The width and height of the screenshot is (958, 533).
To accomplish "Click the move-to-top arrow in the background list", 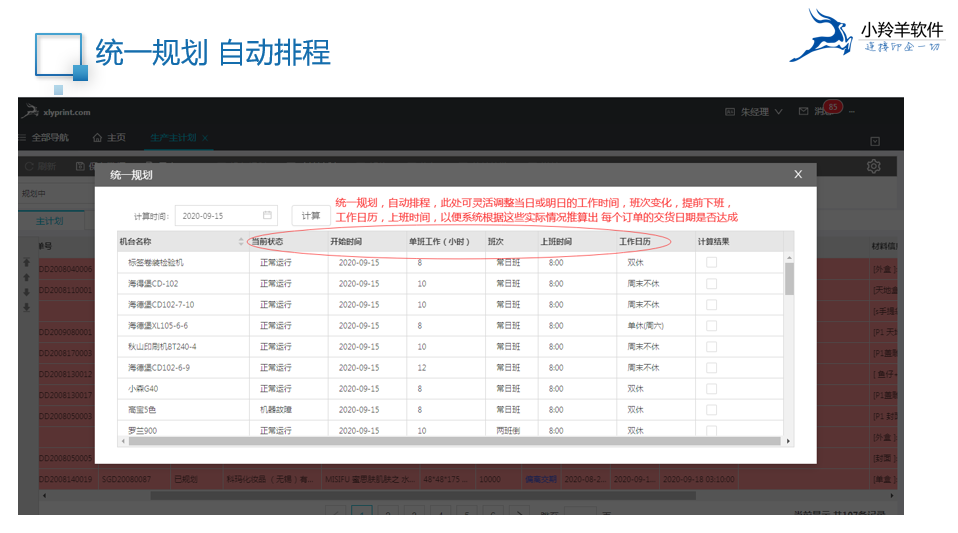I will [26, 262].
